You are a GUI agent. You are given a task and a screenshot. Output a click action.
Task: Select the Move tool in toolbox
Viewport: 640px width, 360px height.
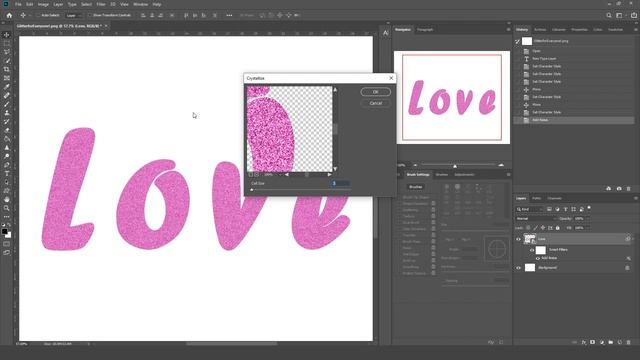pos(7,35)
